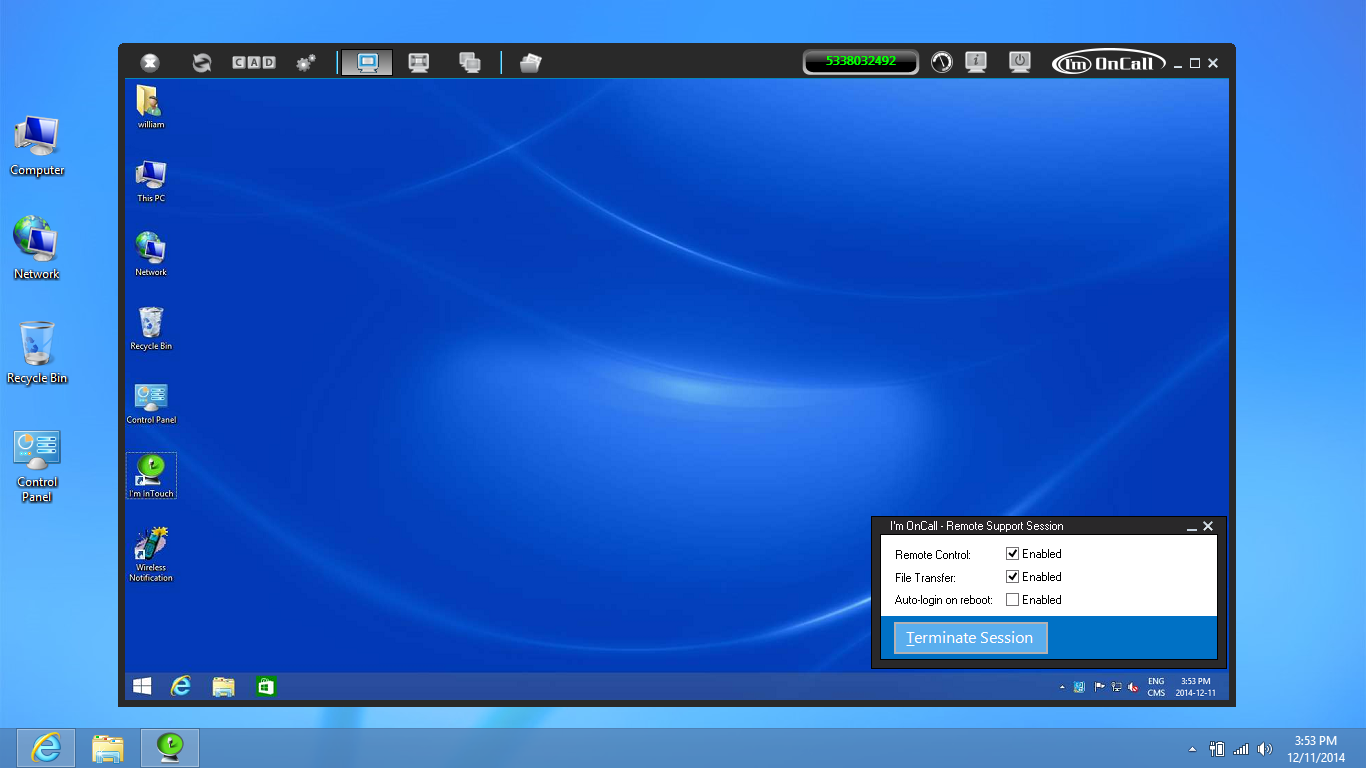The height and width of the screenshot is (768, 1366).
Task: Close the Remote Support Session dialog
Action: tap(1207, 526)
